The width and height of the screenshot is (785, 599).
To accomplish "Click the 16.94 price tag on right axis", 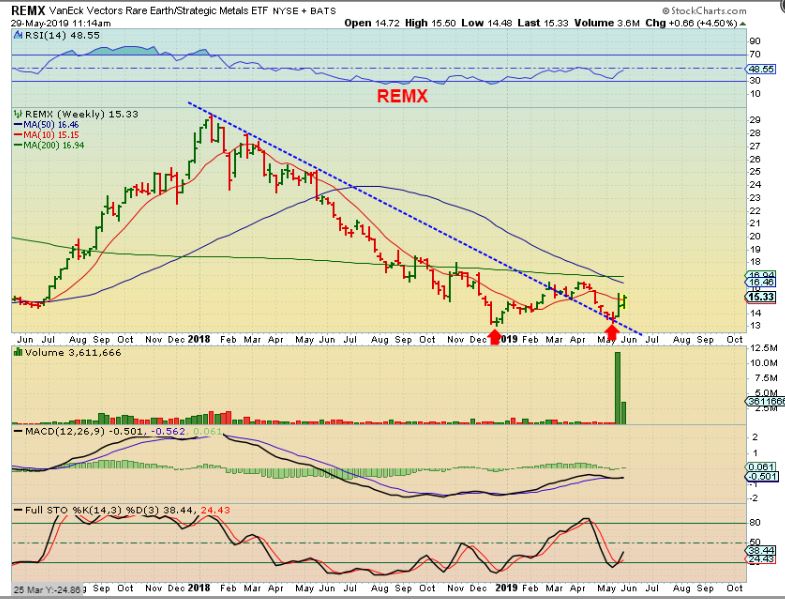I will coord(761,274).
